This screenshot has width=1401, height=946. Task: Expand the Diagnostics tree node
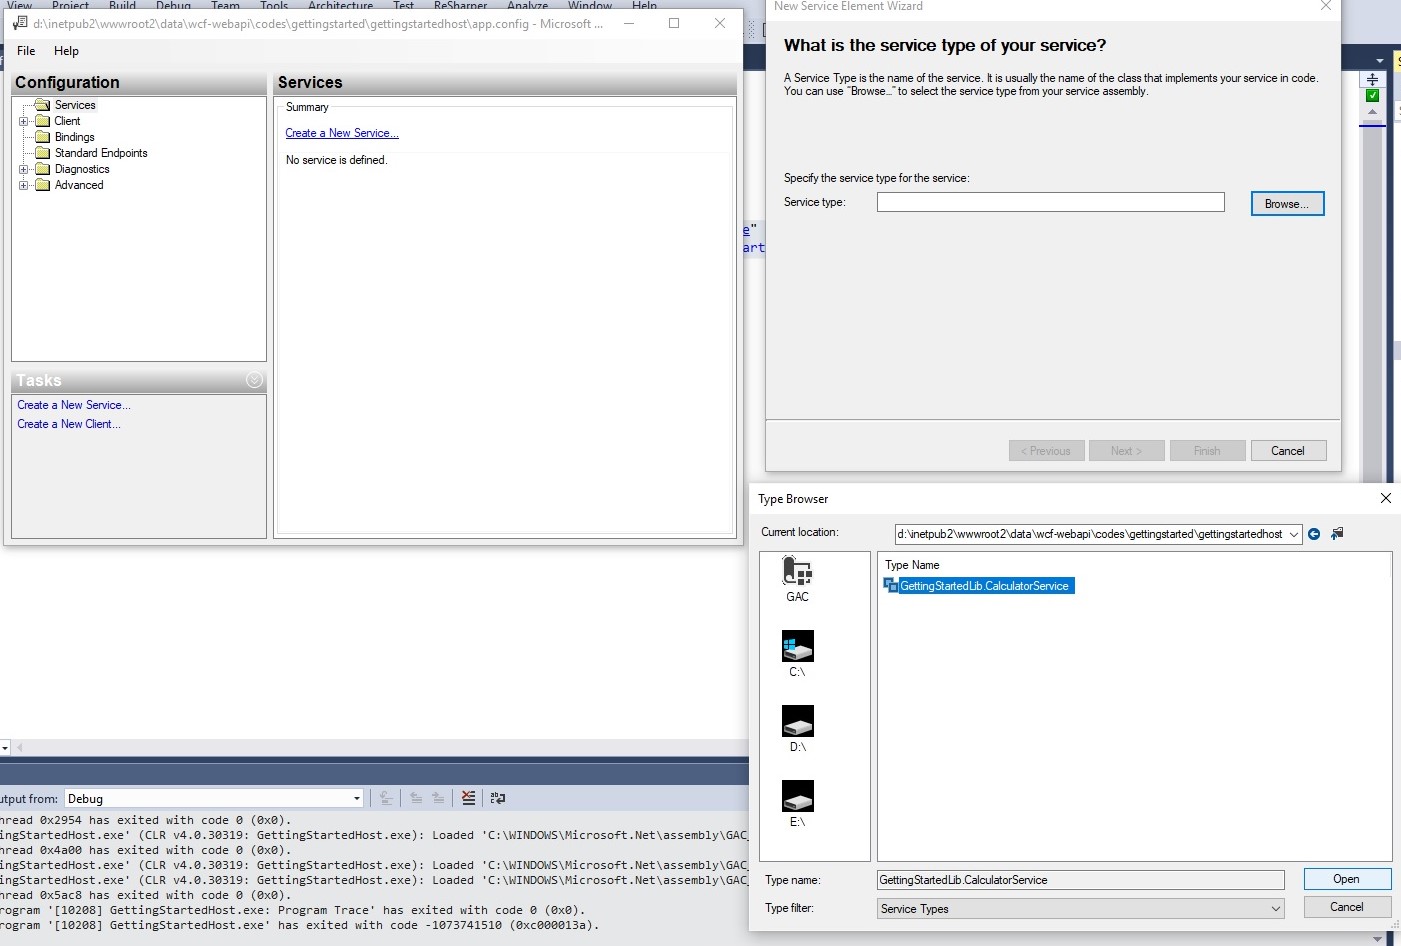(23, 168)
